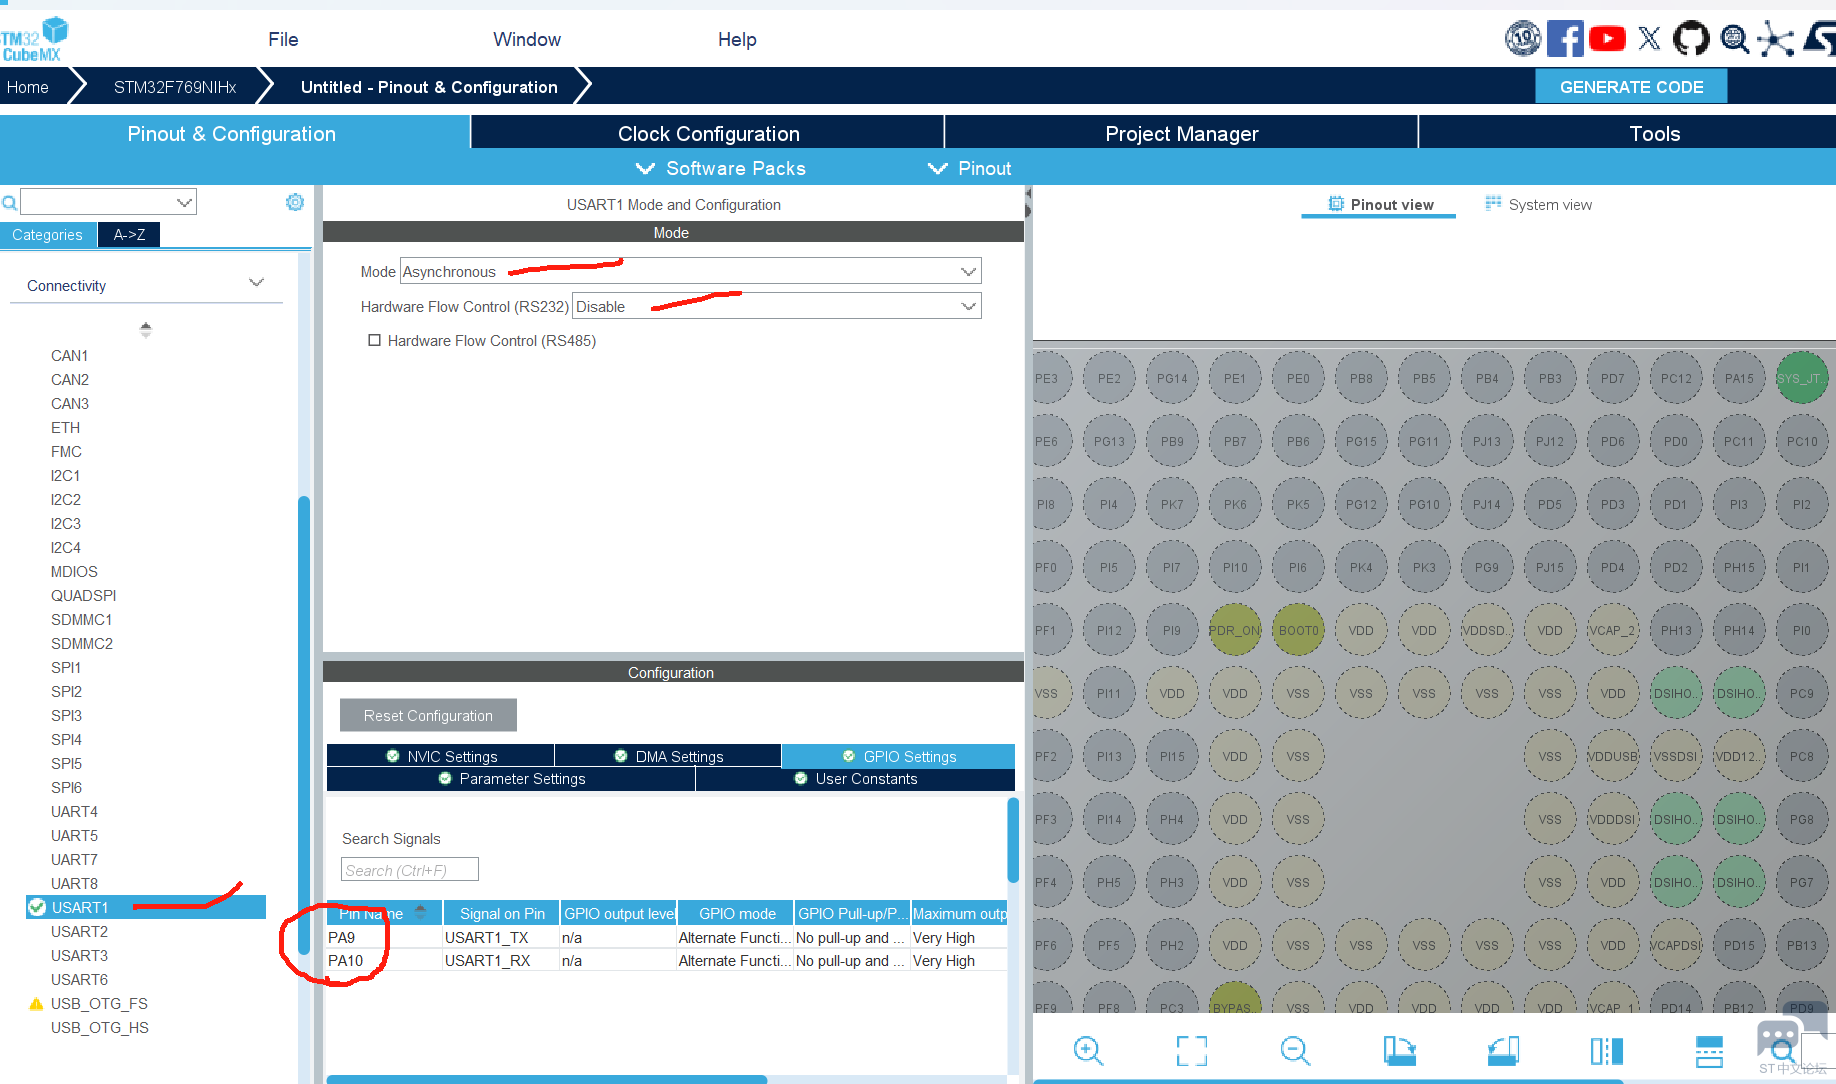
Task: Click the configuration panel vertical scrollbar
Action: click(x=1012, y=840)
